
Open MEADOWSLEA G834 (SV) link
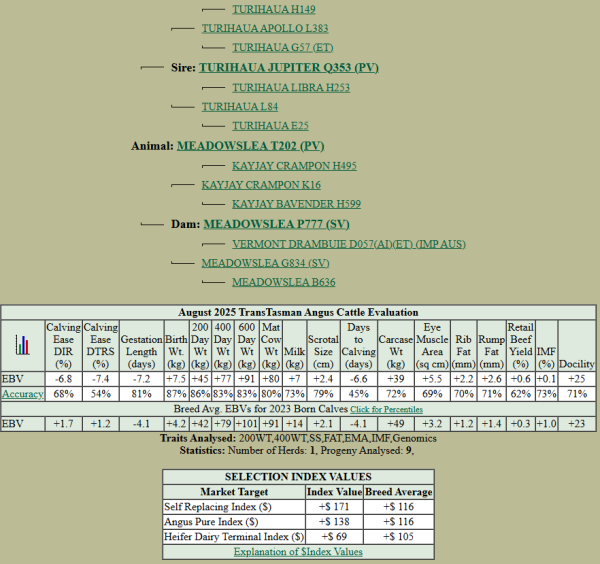click(265, 263)
